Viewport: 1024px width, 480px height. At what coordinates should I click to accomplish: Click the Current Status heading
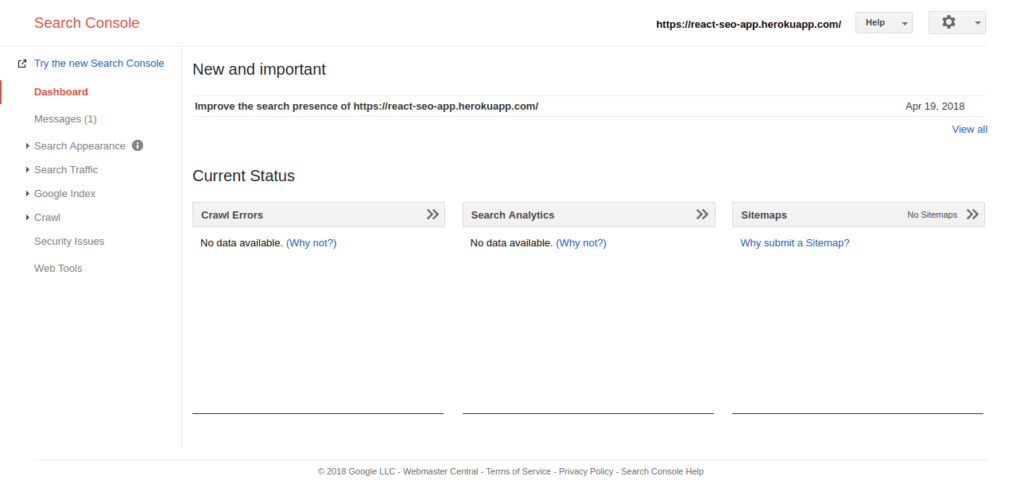point(244,176)
